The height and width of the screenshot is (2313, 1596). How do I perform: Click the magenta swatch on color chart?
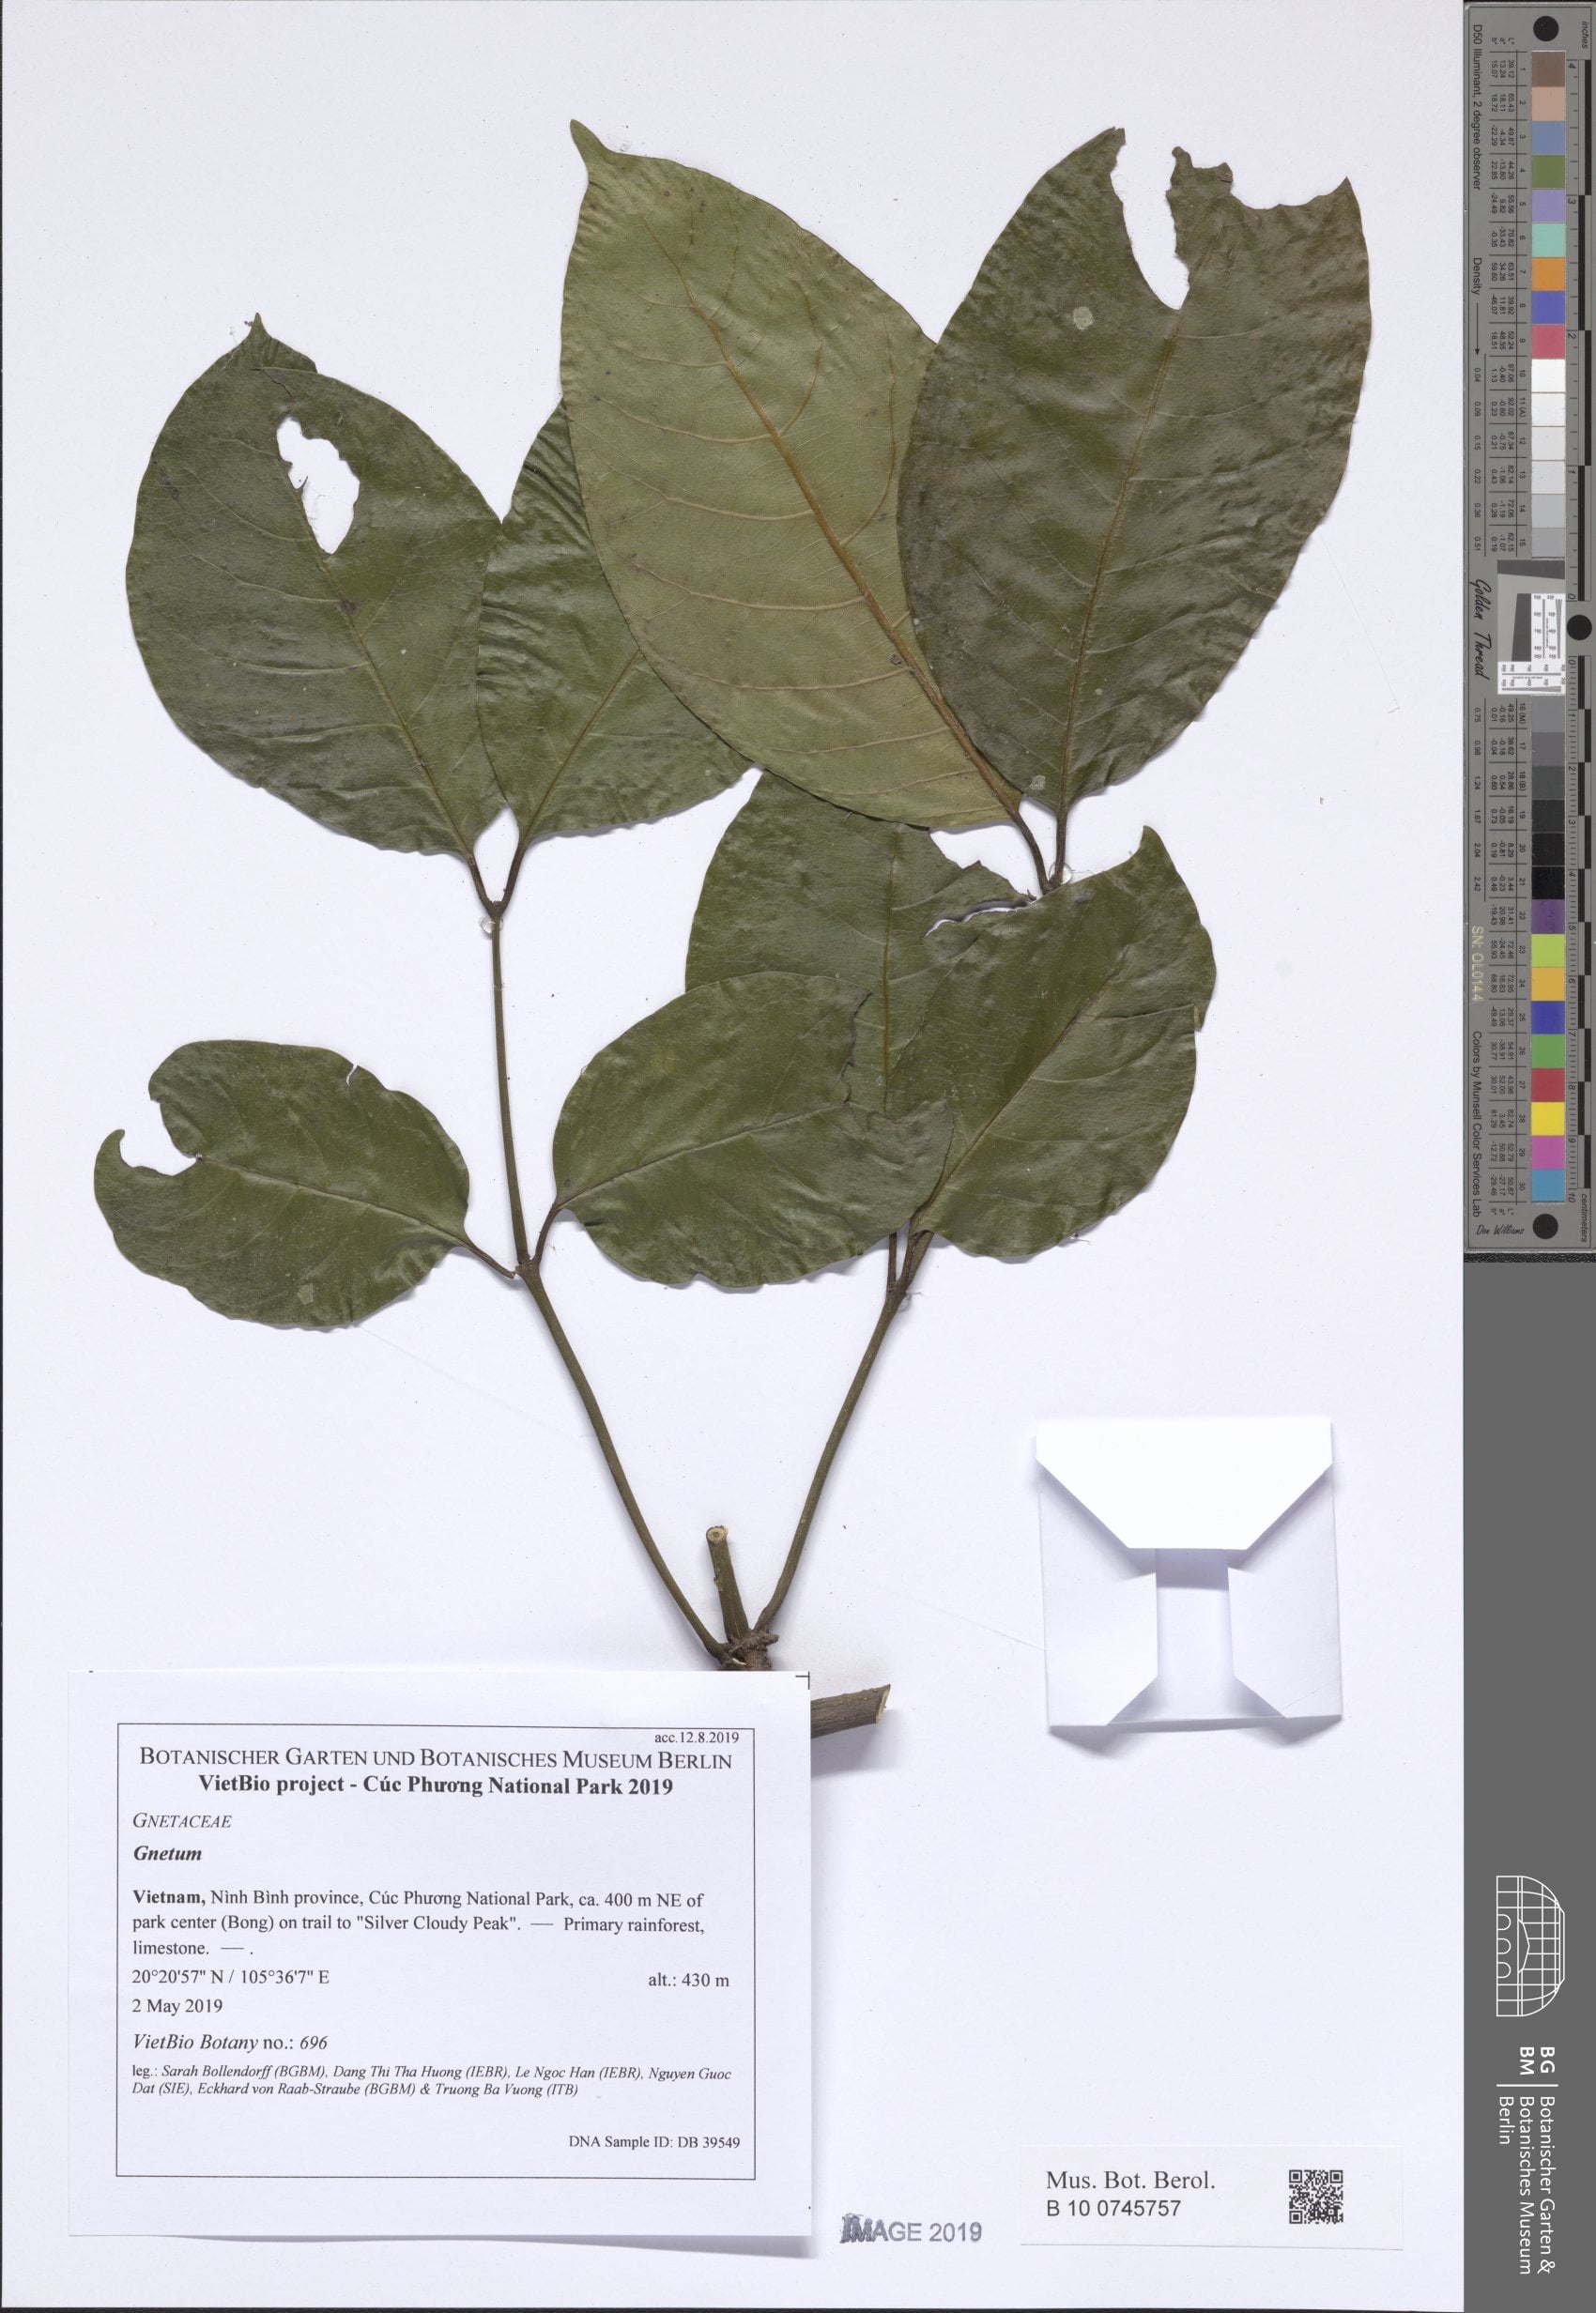[1547, 1153]
